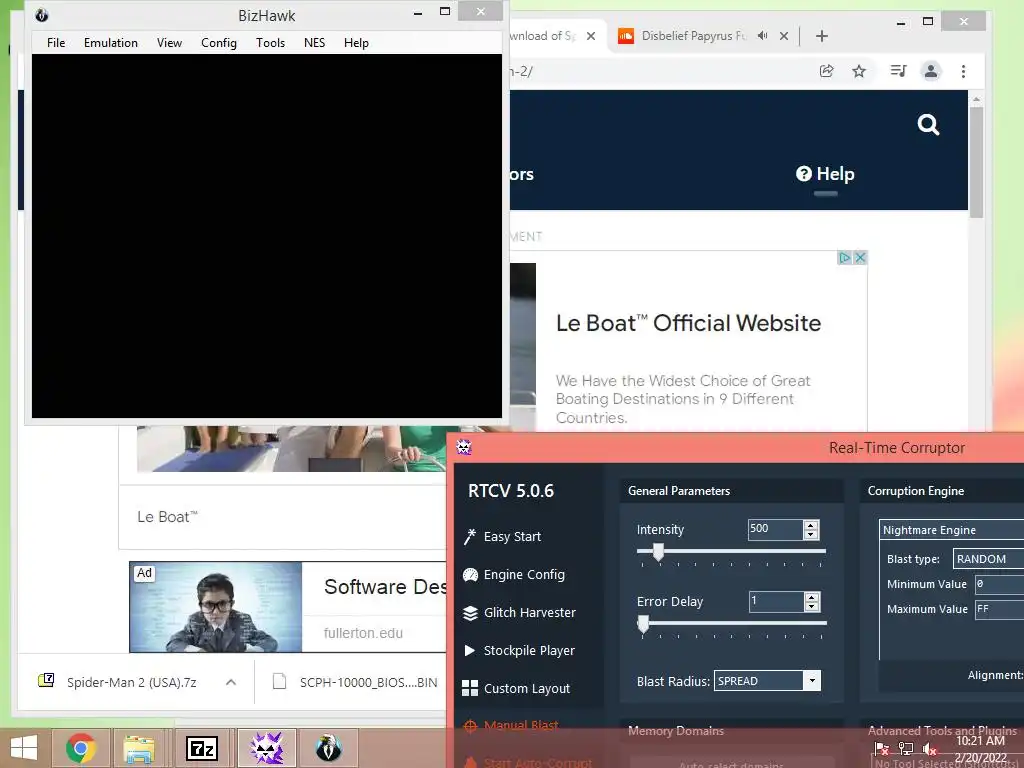This screenshot has width=1024, height=768.
Task: Click Real-Time Corruptor window icon
Action: [464, 447]
